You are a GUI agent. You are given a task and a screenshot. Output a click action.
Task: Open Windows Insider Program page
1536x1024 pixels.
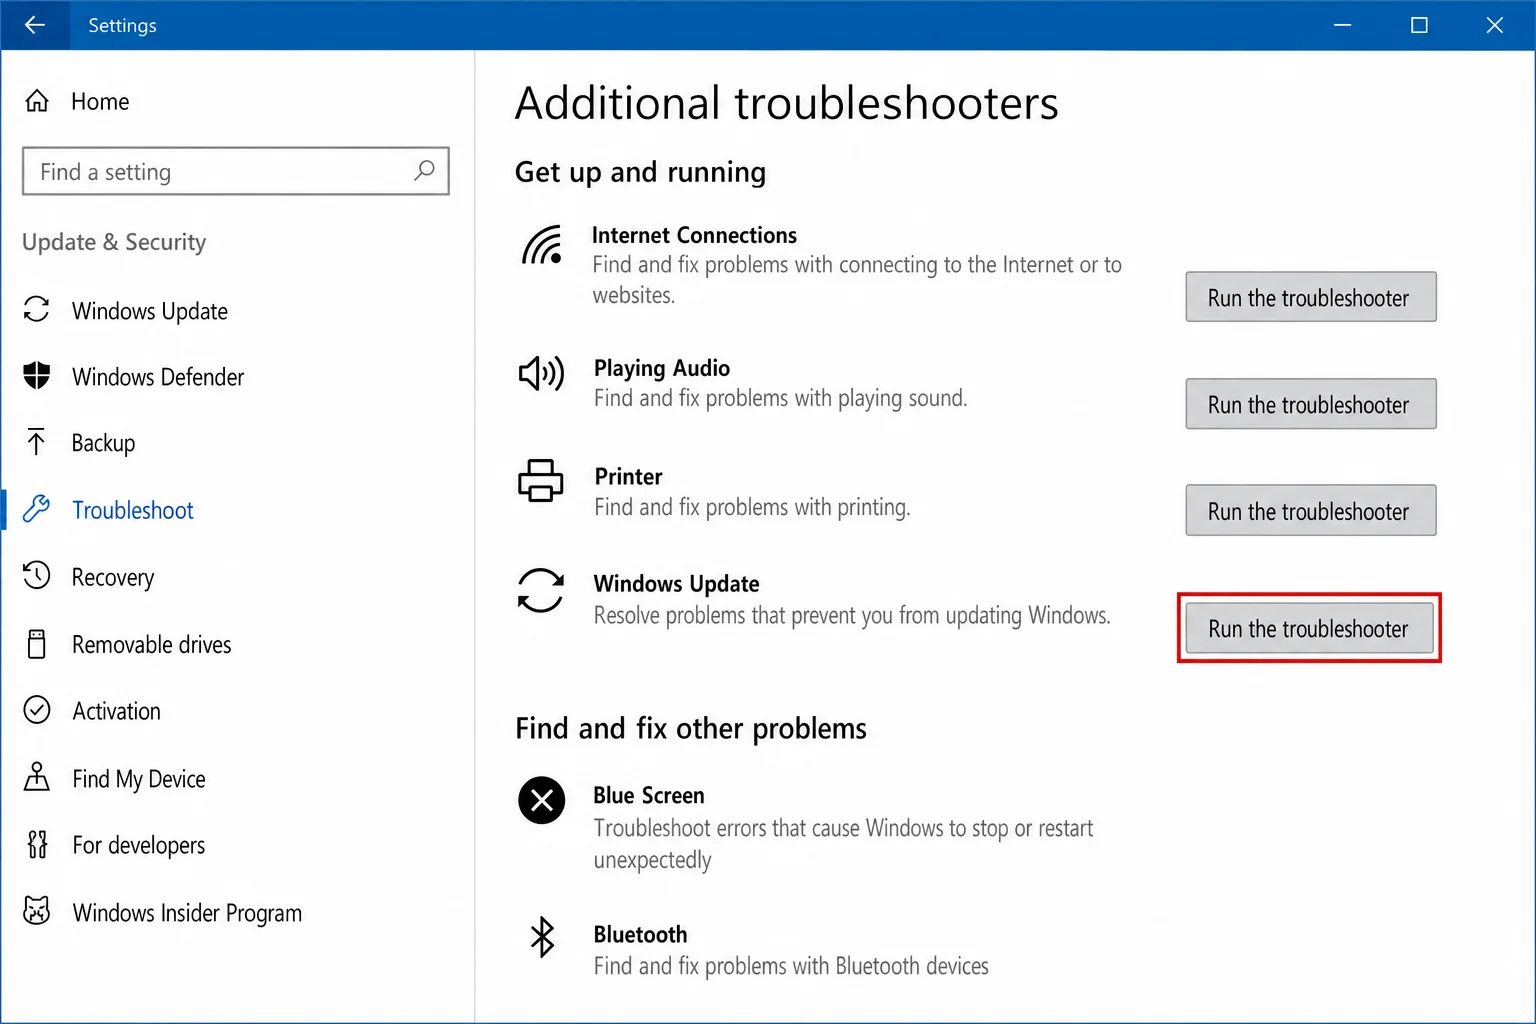[x=187, y=913]
